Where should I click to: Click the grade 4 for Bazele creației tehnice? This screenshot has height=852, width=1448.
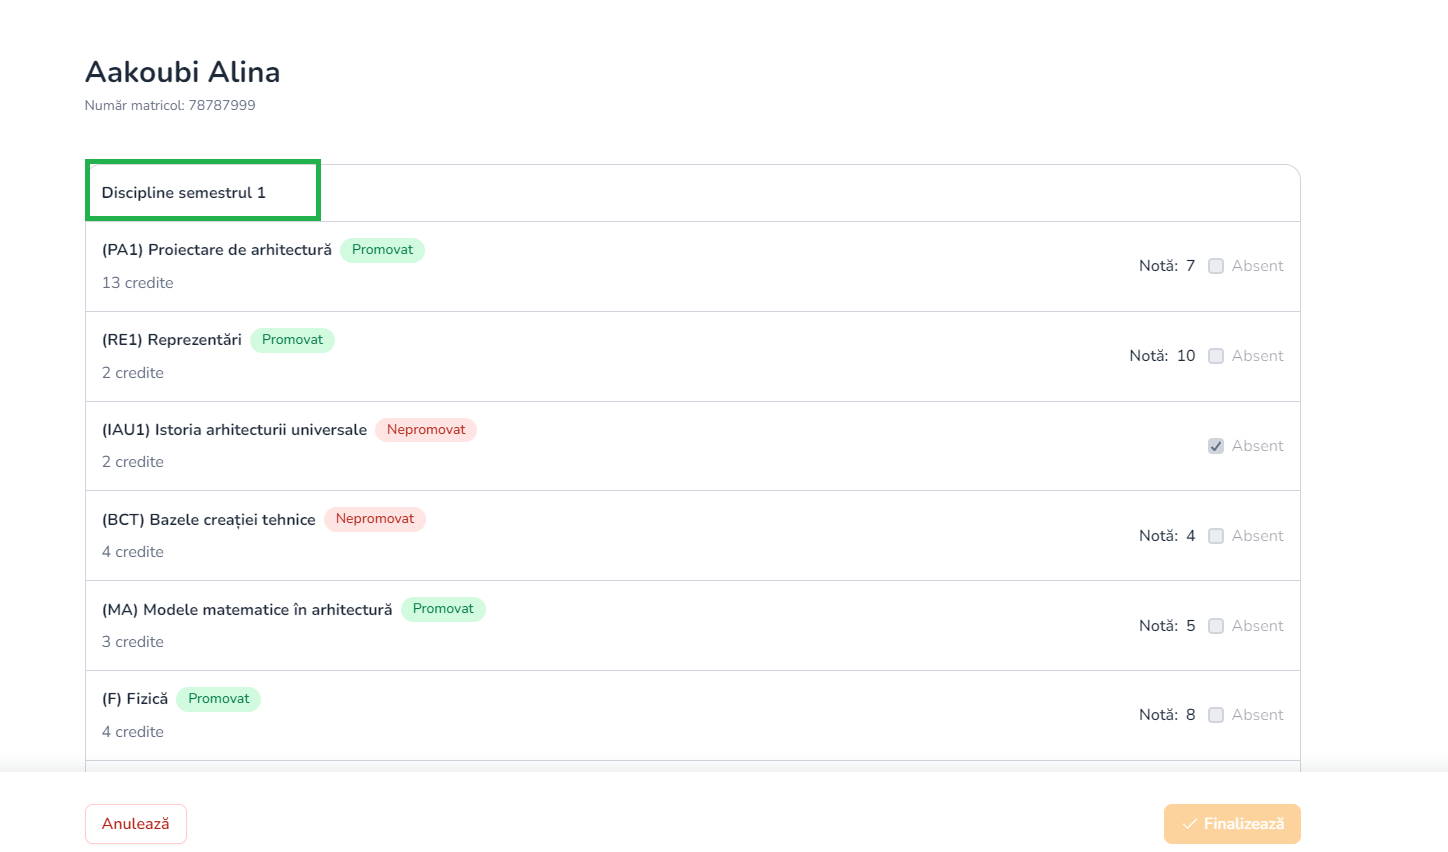tap(1190, 536)
